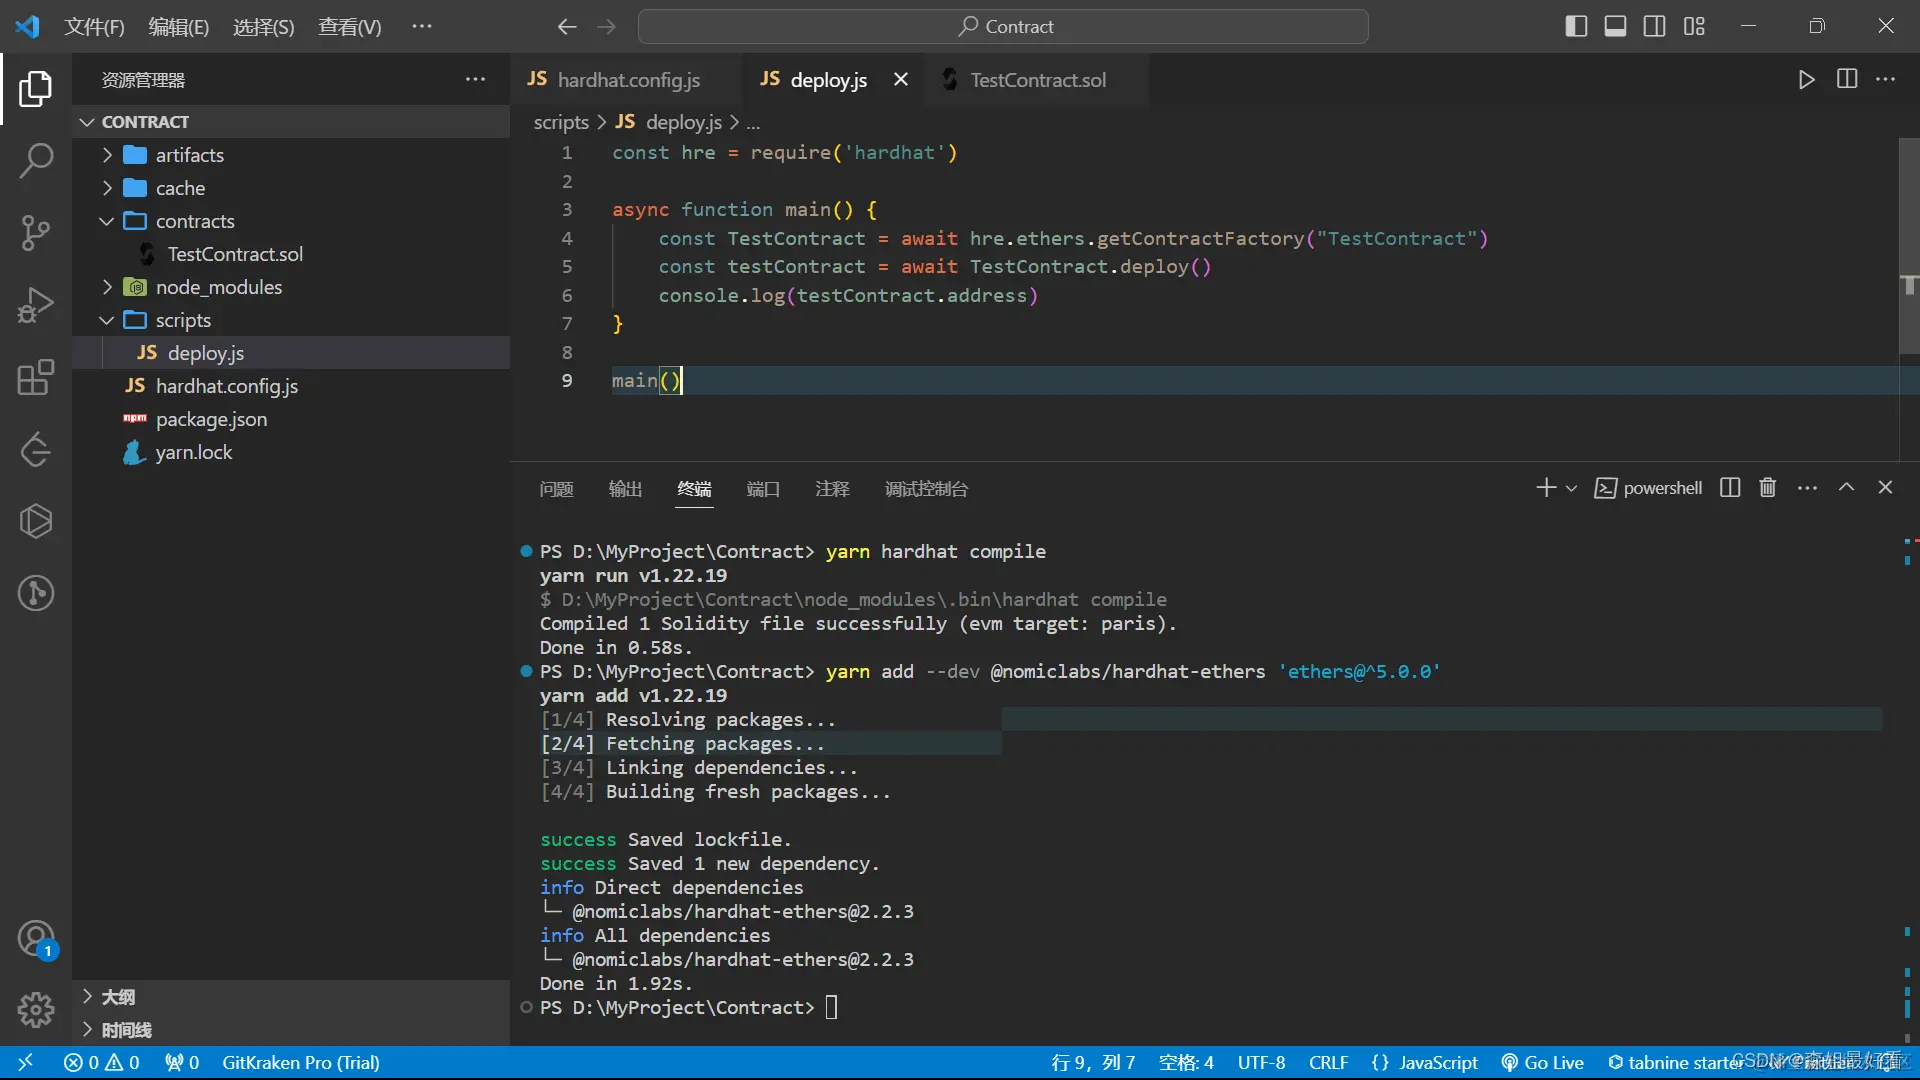
Task: Split the editor to the right
Action: pos(1847,80)
